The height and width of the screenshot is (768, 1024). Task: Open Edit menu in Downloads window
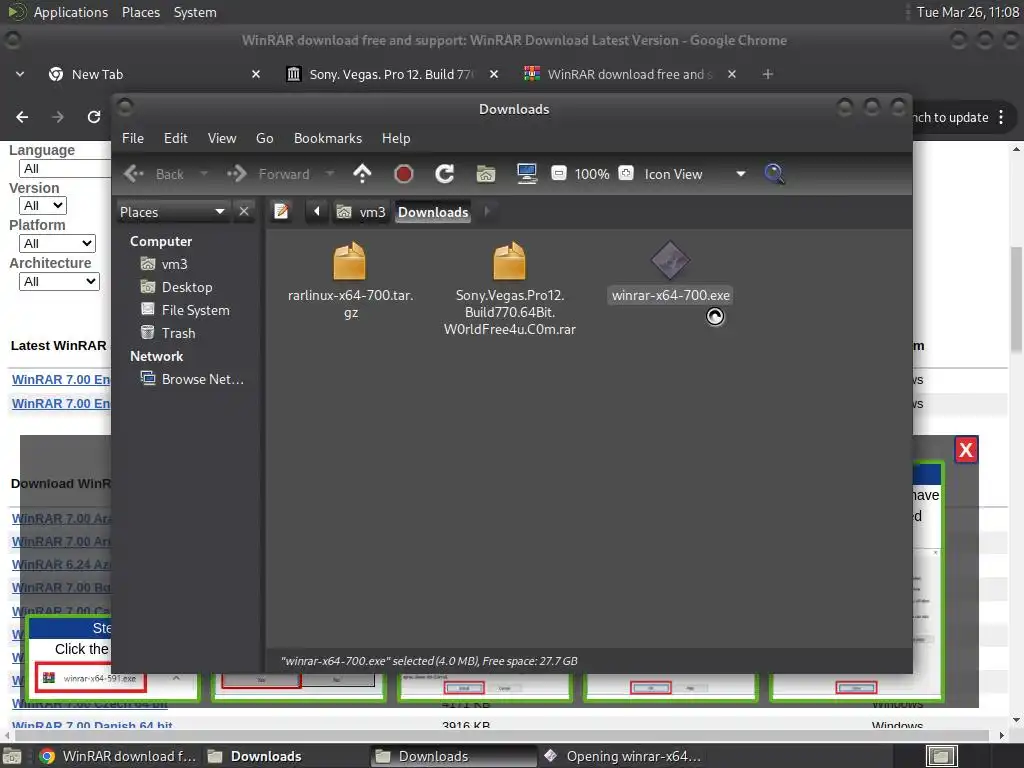pos(176,138)
